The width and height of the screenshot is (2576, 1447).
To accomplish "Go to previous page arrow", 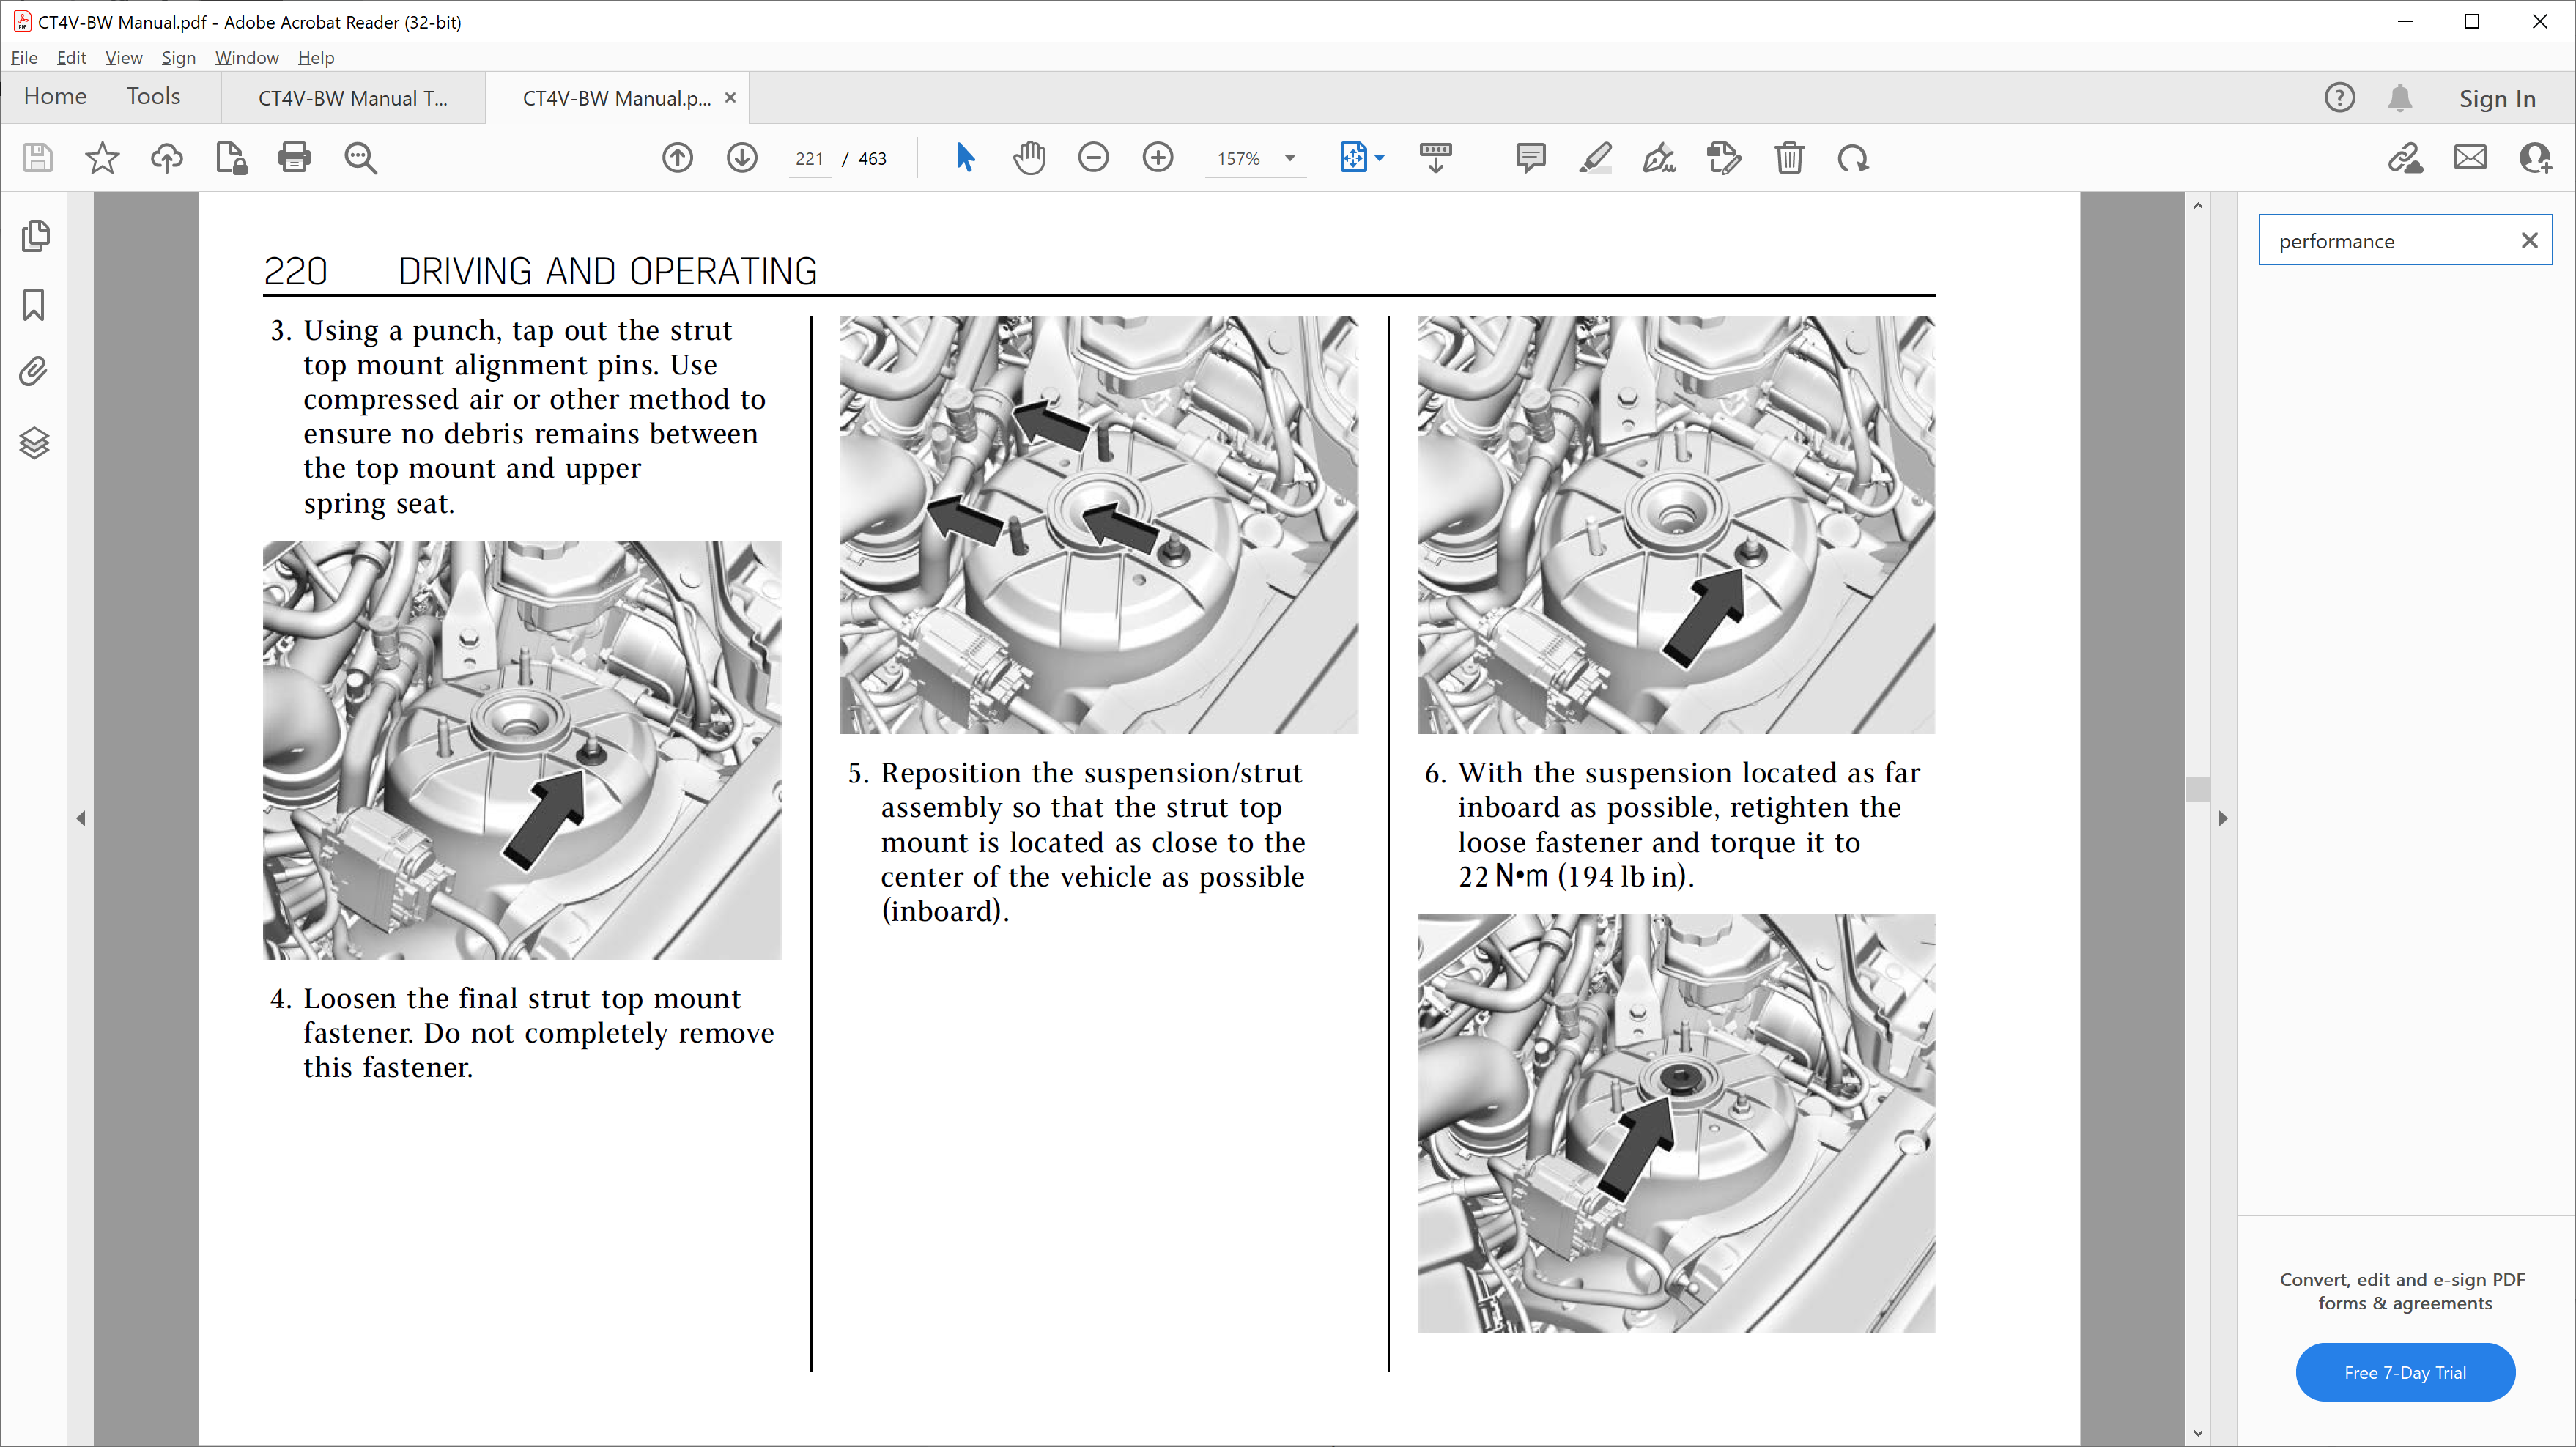I will click(x=677, y=158).
